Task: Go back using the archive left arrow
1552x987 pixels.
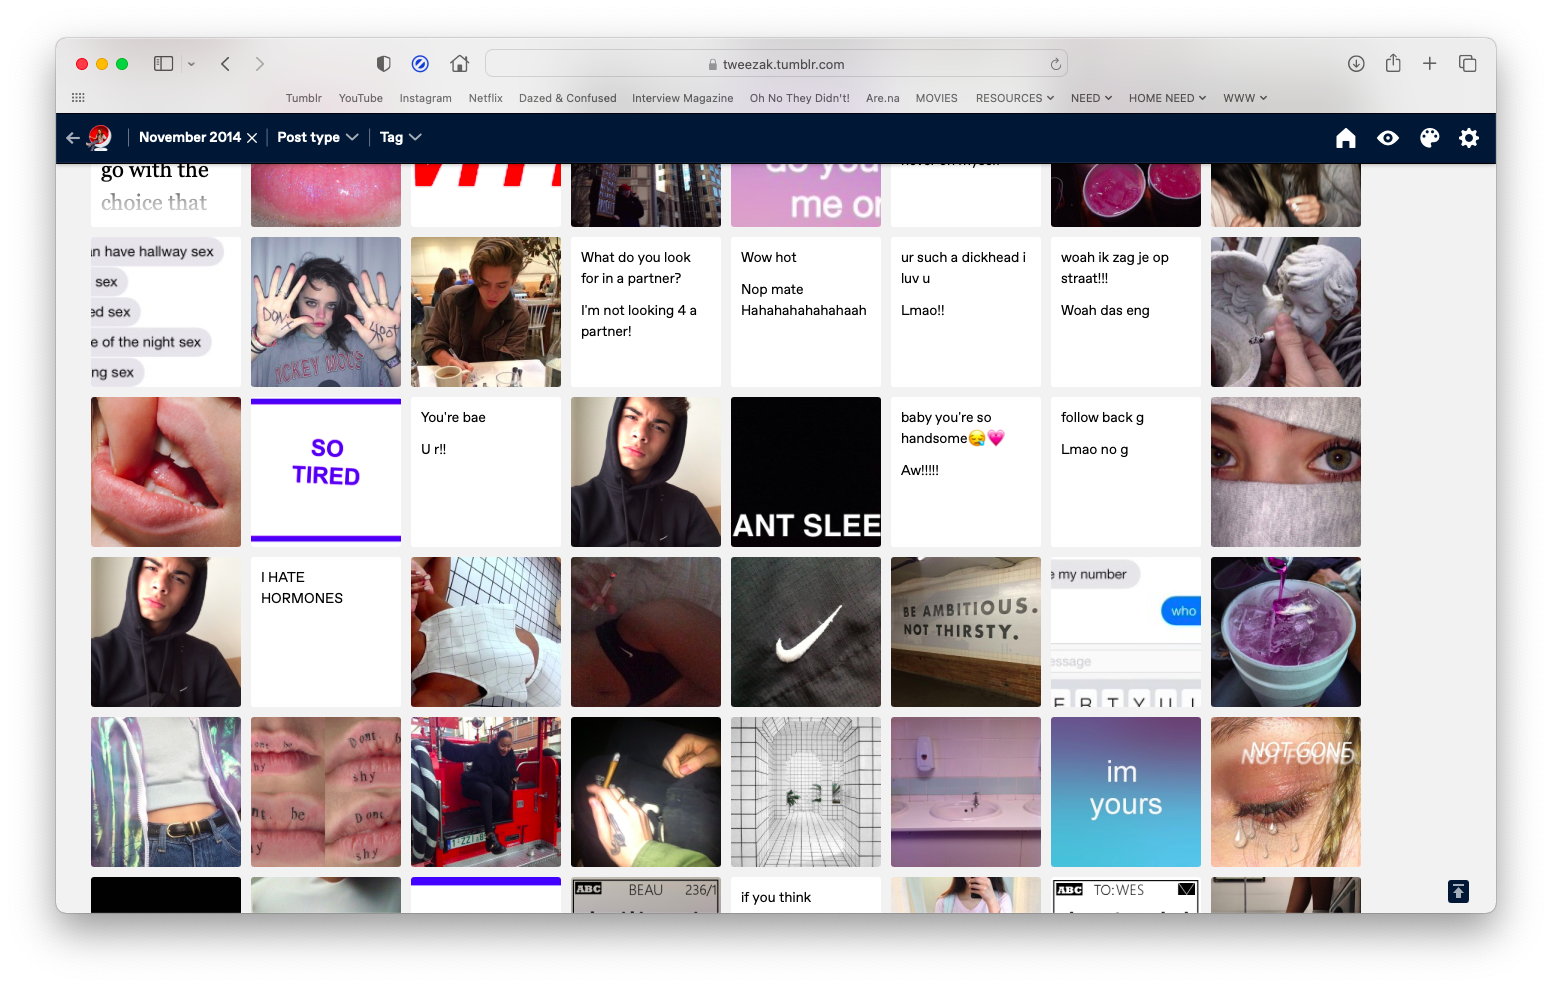Action: [x=73, y=138]
